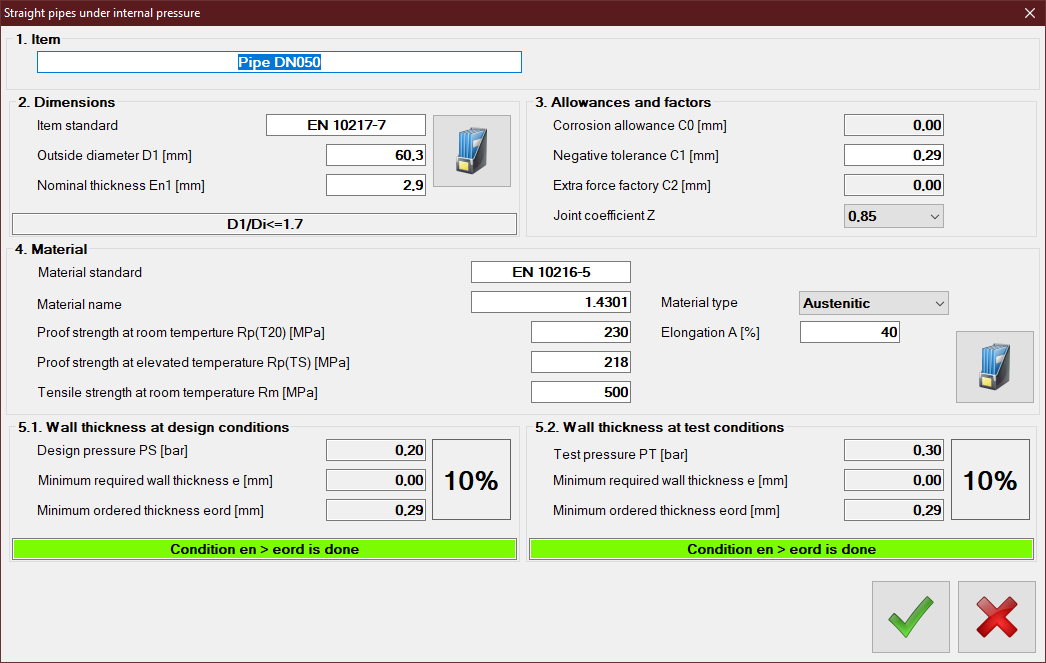Click the Tensile strength Rm field
This screenshot has width=1046, height=663.
580,392
